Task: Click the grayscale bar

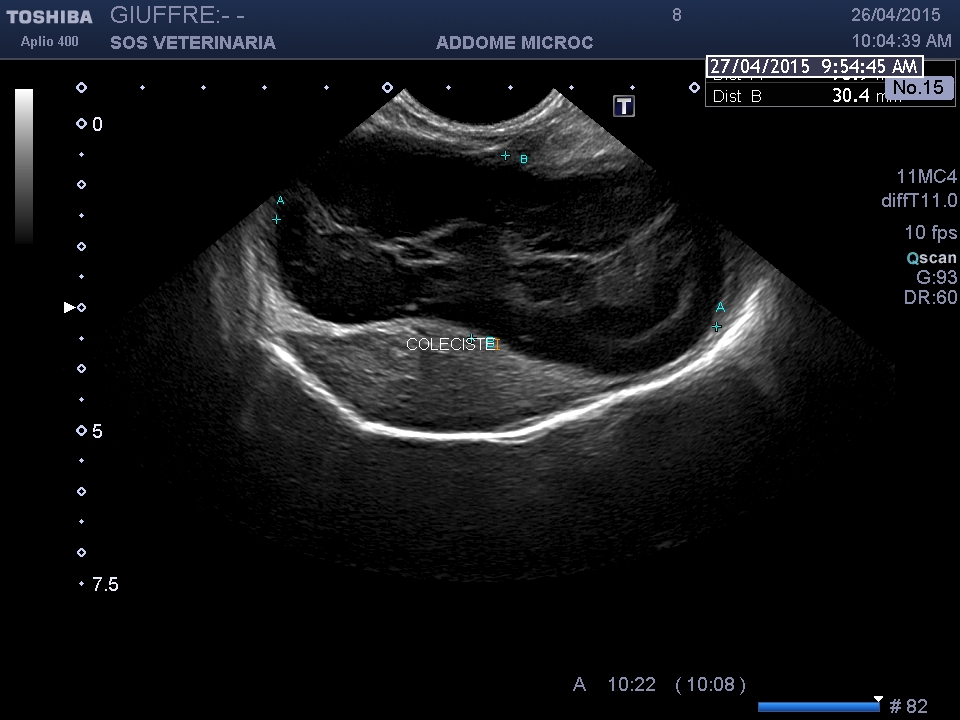Action: pos(24,166)
